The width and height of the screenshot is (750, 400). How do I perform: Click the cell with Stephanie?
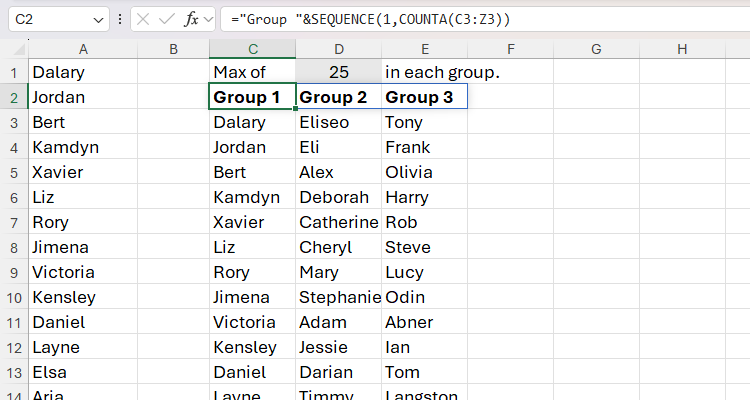[x=338, y=297]
